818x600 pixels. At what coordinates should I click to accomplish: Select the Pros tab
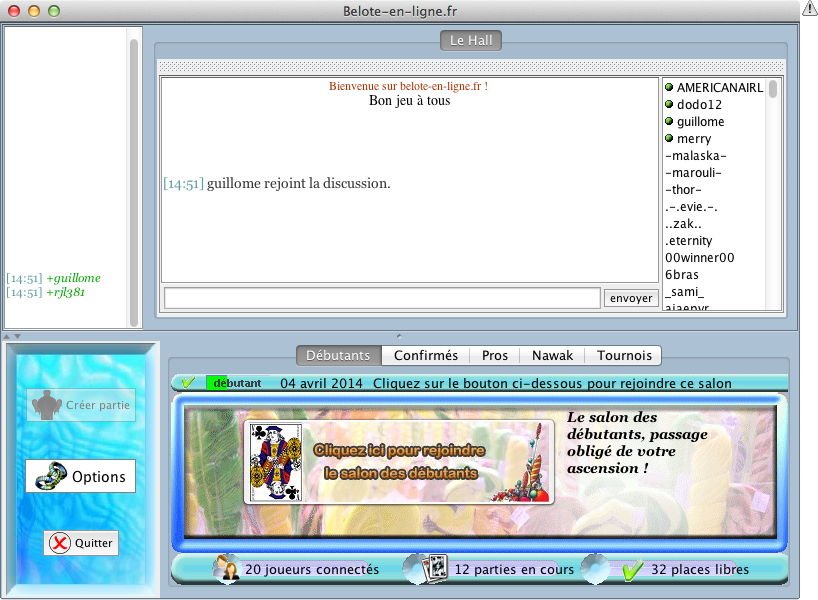tap(495, 355)
